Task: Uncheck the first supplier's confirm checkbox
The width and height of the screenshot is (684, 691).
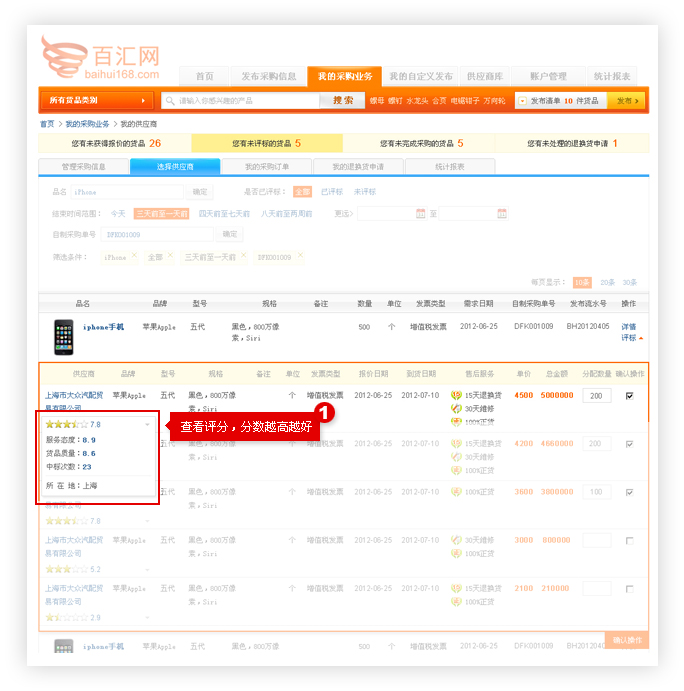Action: click(x=629, y=395)
